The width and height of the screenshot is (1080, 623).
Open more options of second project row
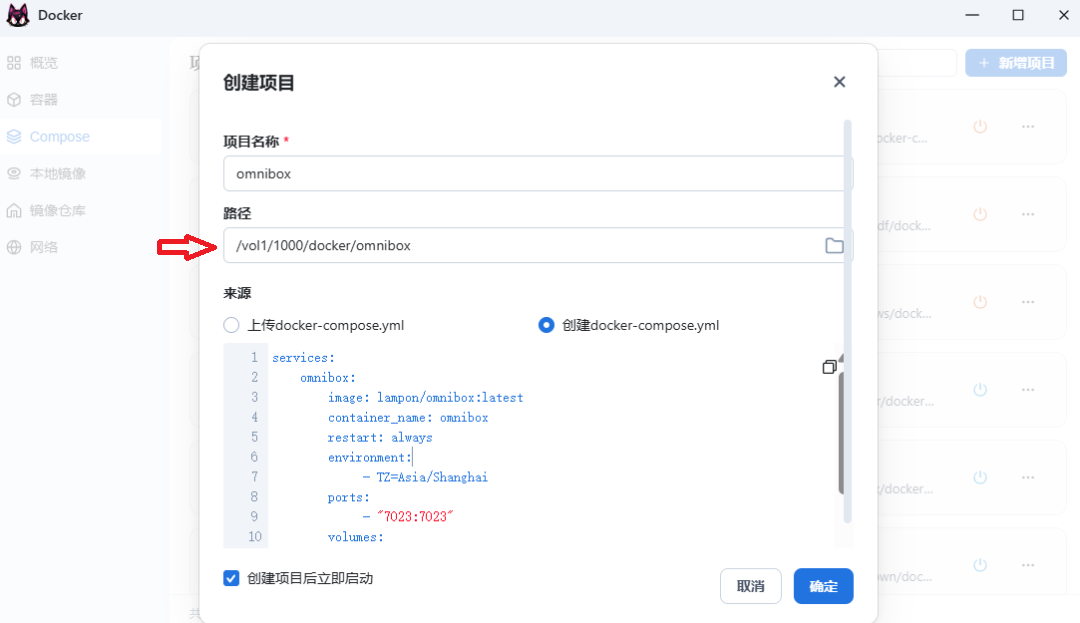[x=1028, y=214]
